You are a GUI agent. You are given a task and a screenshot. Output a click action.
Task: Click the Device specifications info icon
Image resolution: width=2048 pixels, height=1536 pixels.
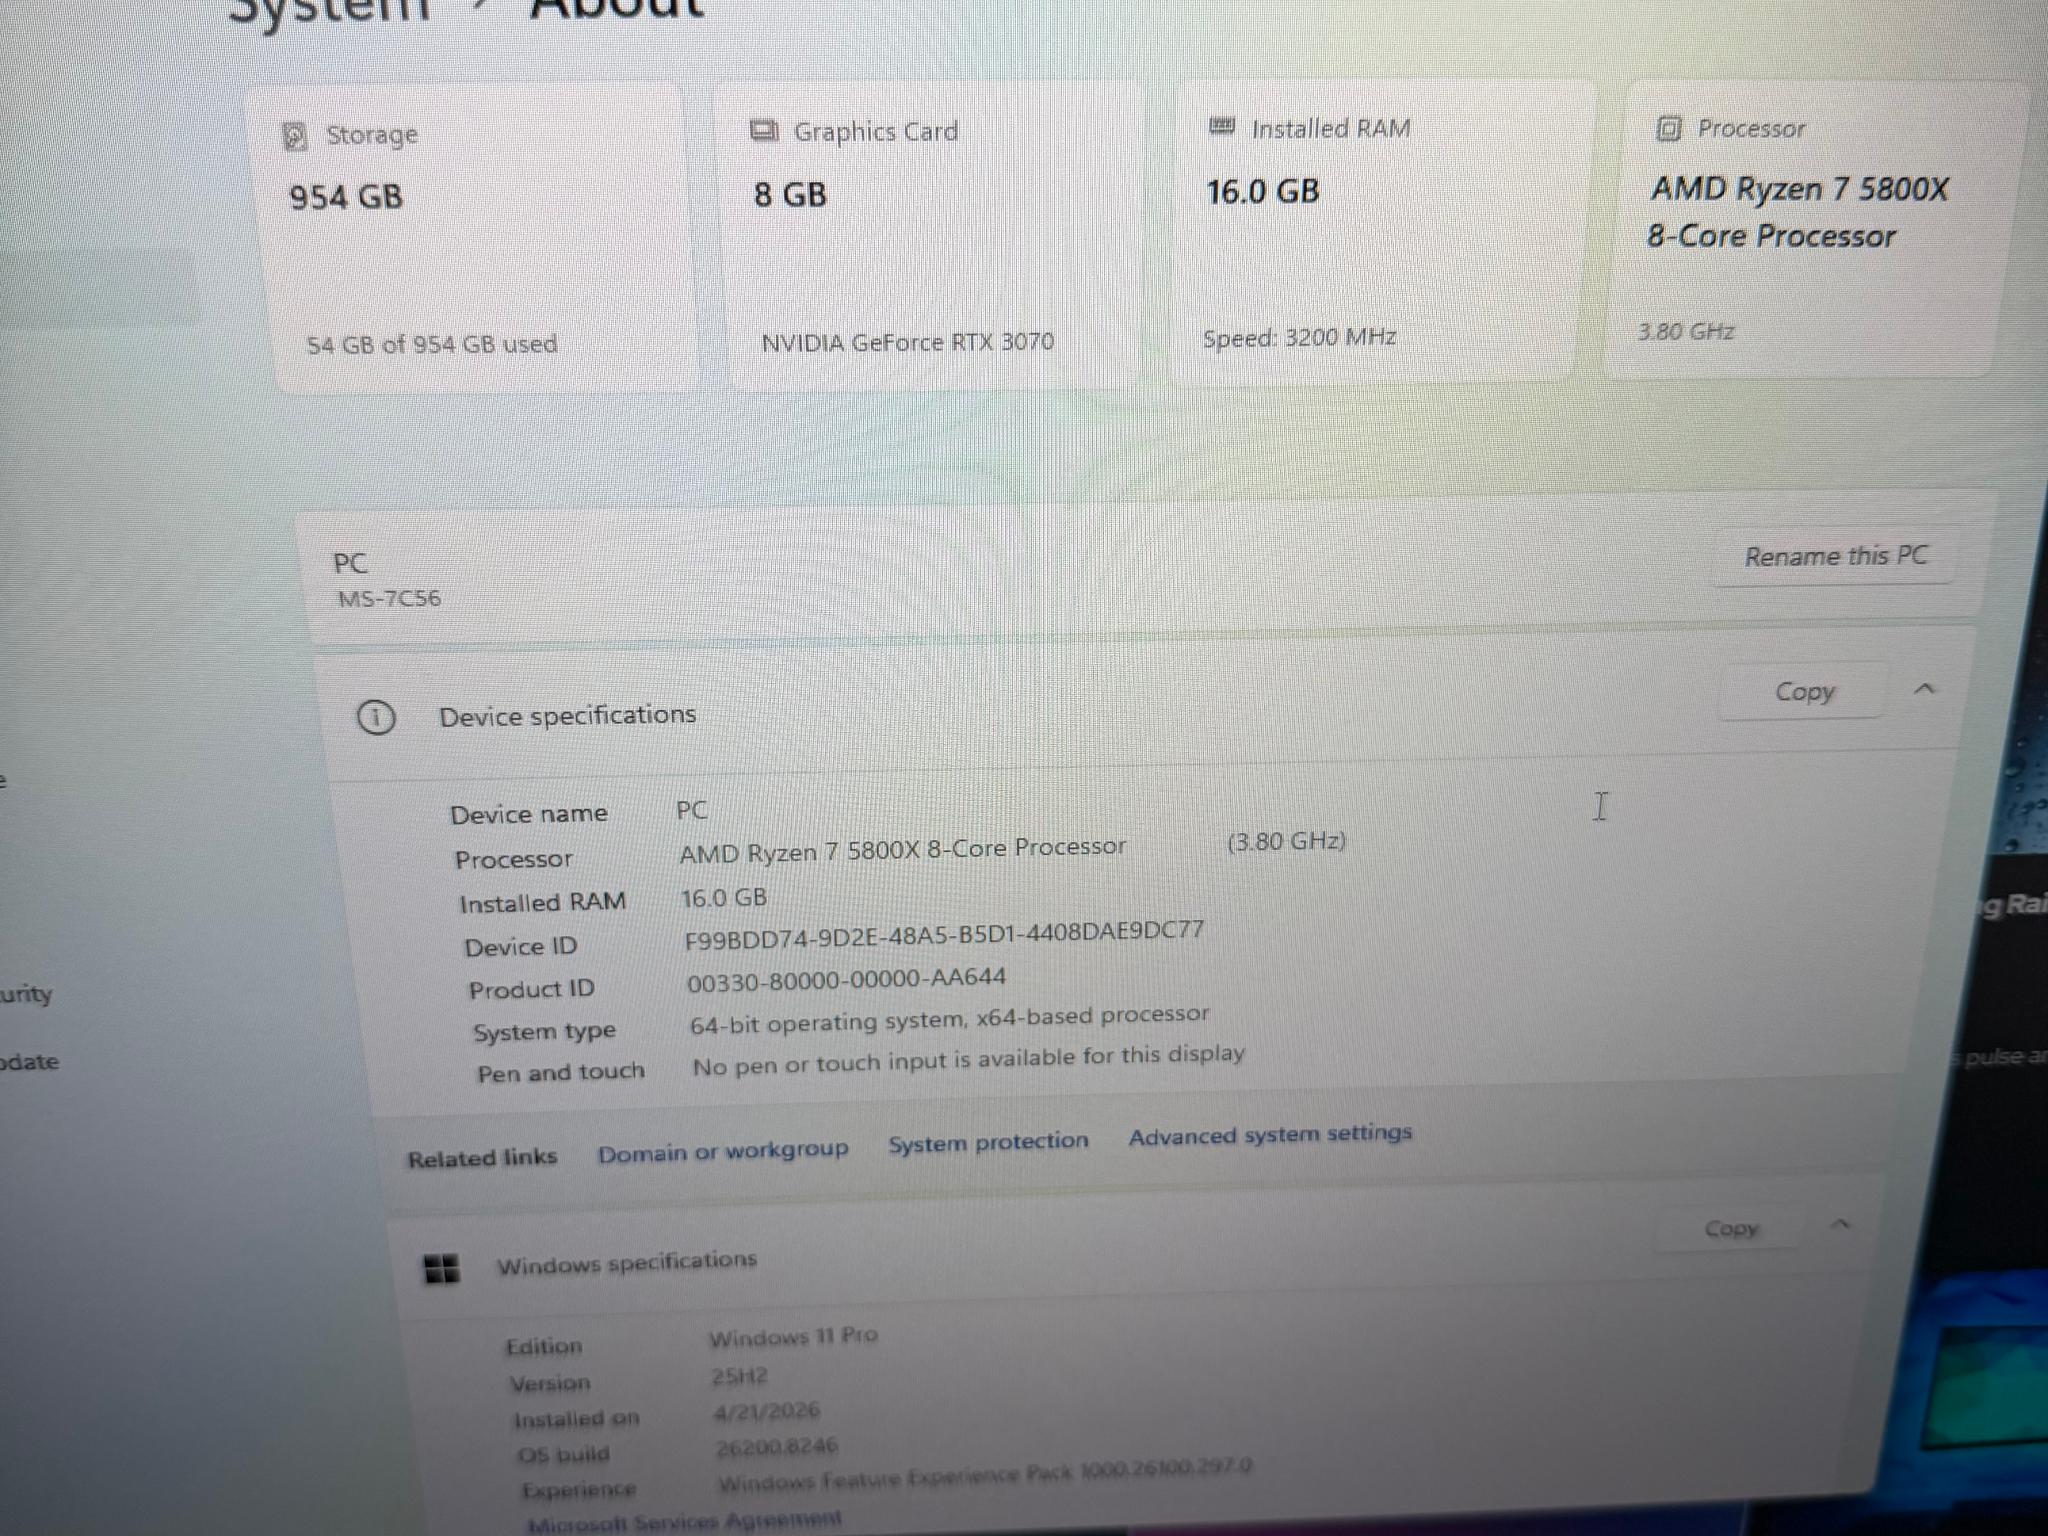[376, 717]
